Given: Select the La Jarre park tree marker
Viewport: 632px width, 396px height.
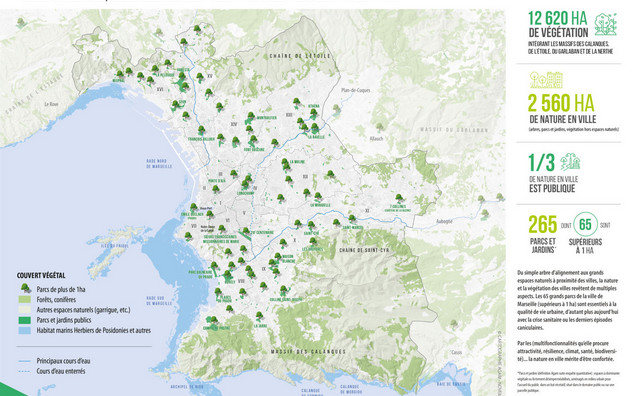Looking at the screenshot, I should click(x=259, y=316).
